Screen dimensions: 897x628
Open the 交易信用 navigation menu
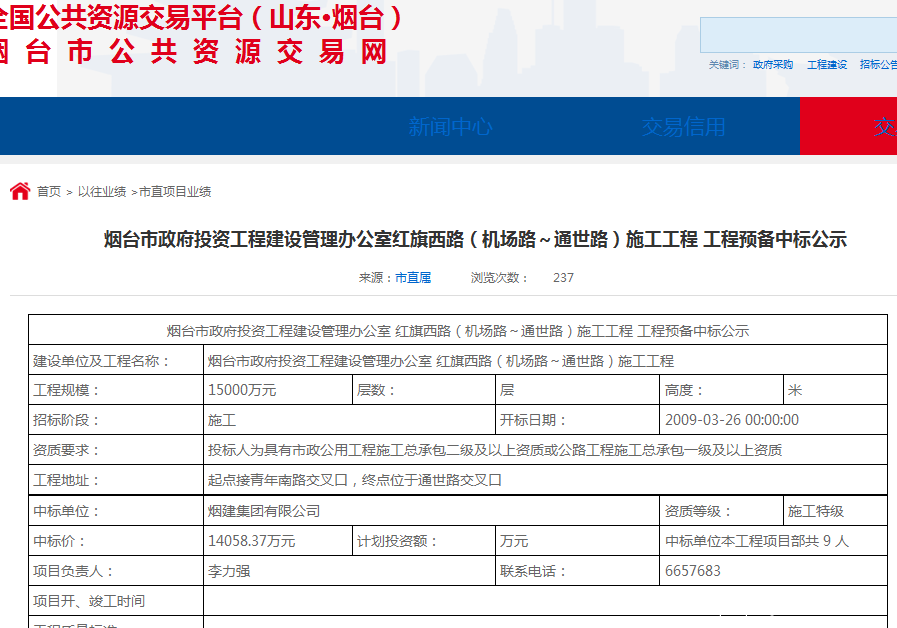point(683,127)
